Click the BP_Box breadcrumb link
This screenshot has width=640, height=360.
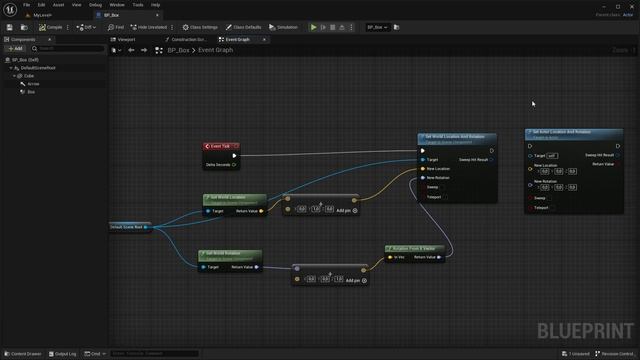pyautogui.click(x=178, y=50)
